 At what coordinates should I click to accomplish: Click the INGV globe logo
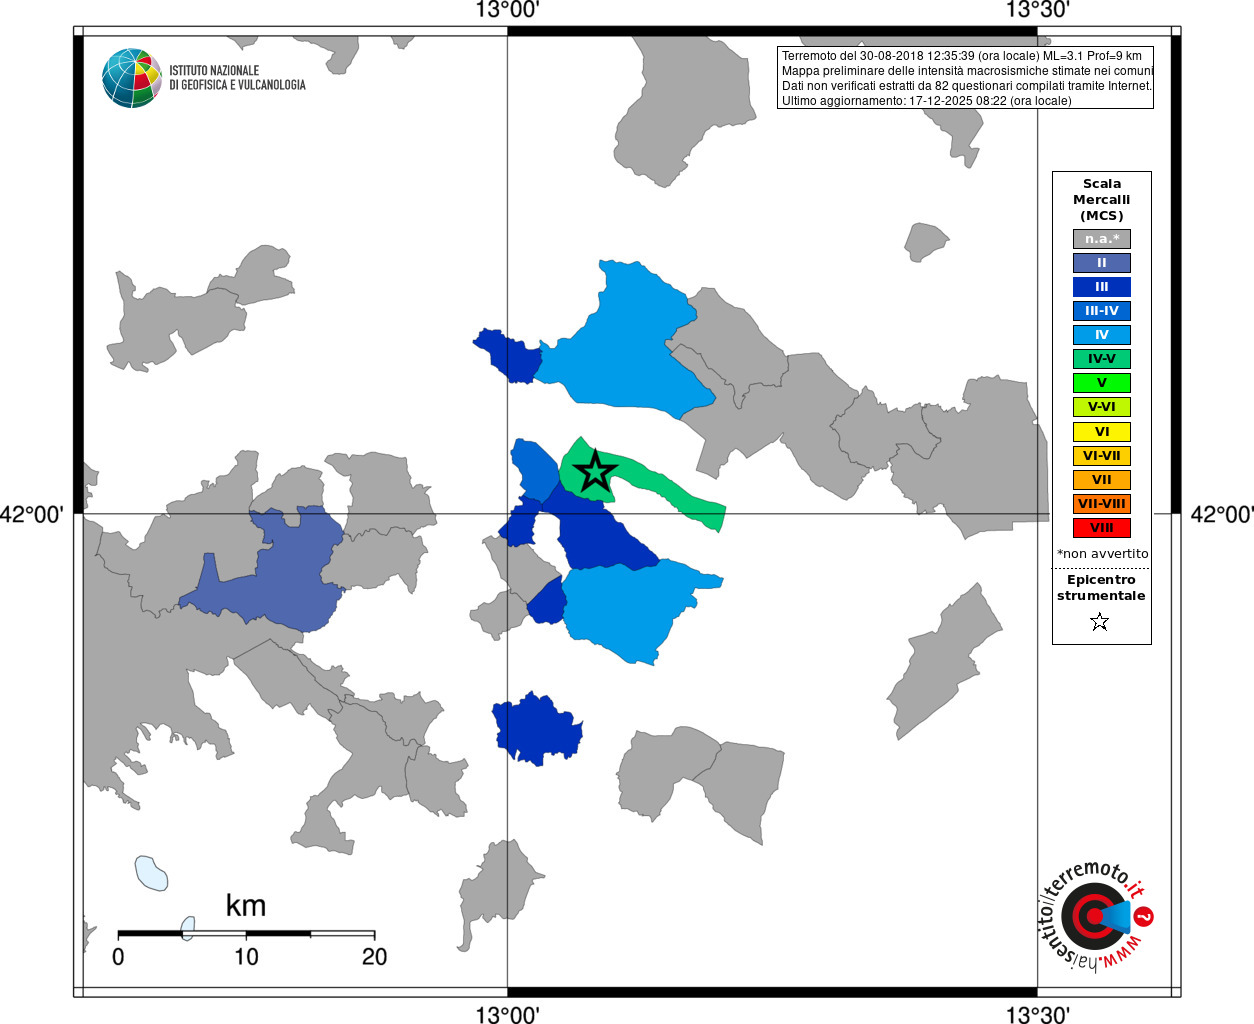(x=132, y=78)
